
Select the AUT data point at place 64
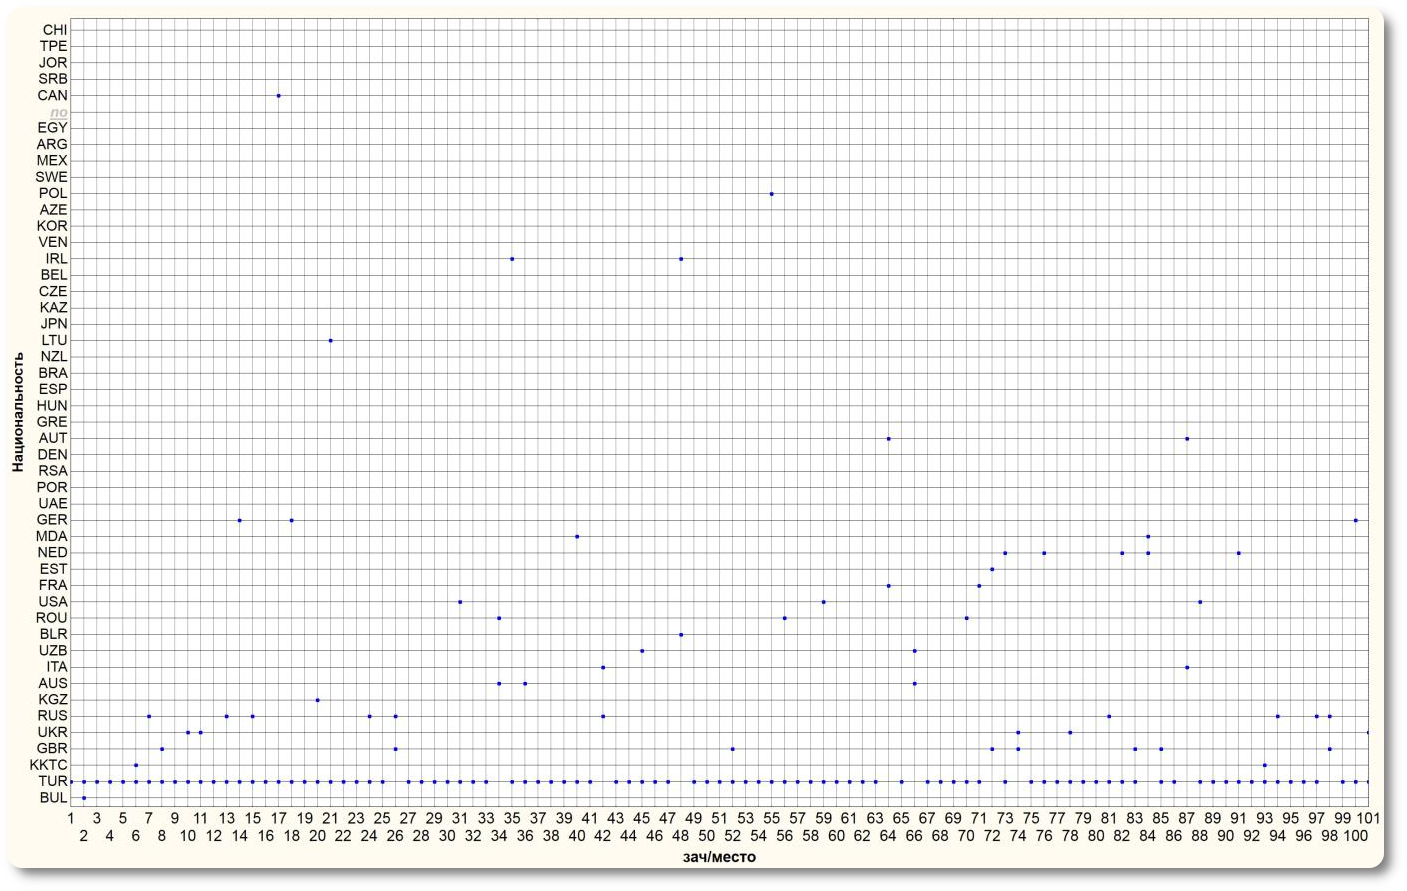[888, 438]
